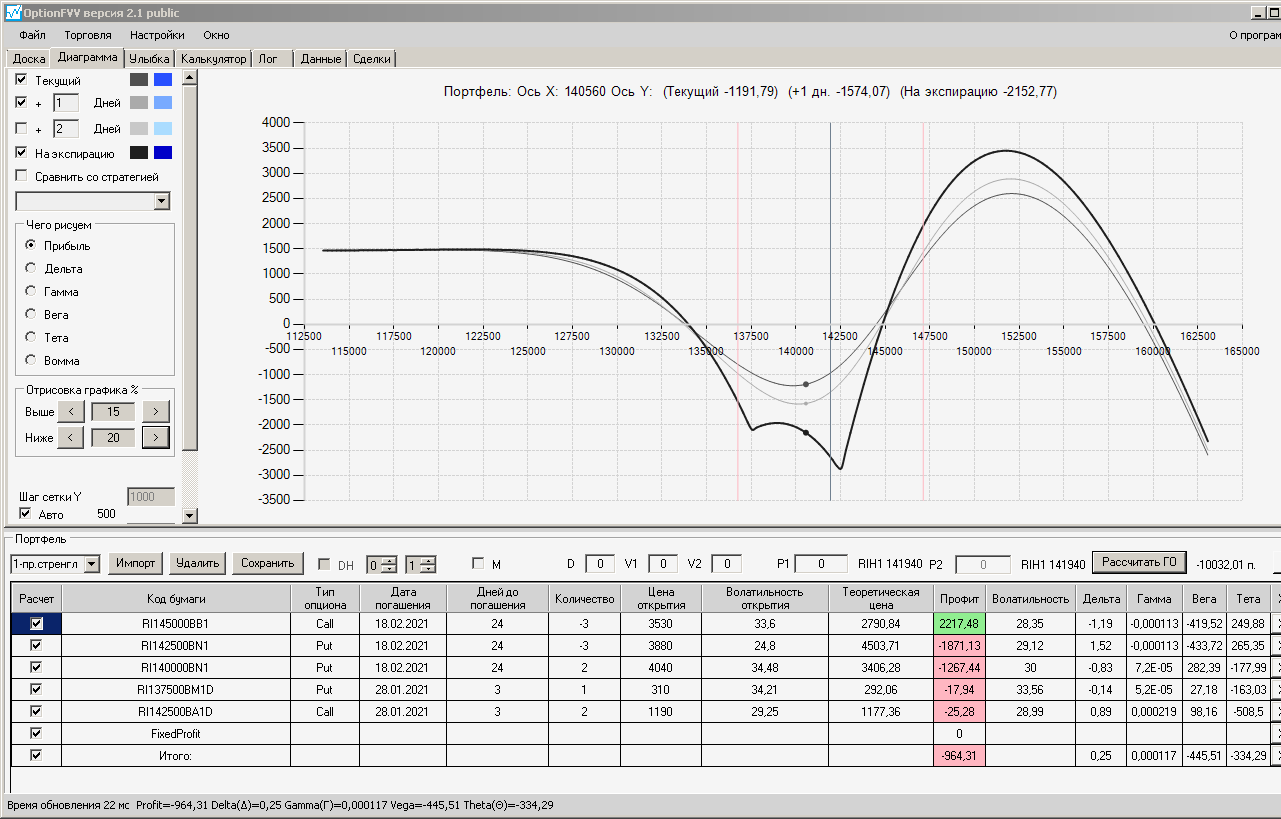Click the Код бумаги column header
This screenshot has width=1281, height=819.
click(176, 598)
